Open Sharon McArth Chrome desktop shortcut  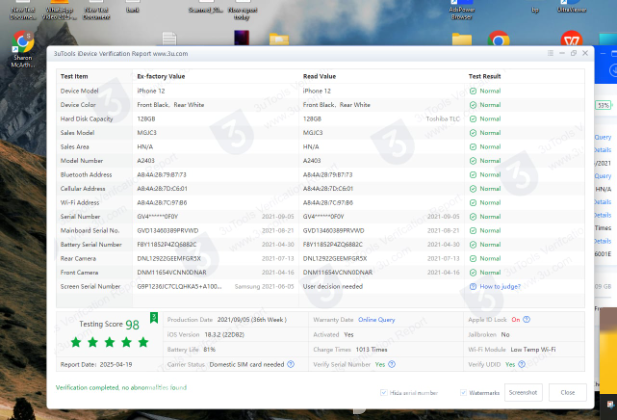point(23,48)
